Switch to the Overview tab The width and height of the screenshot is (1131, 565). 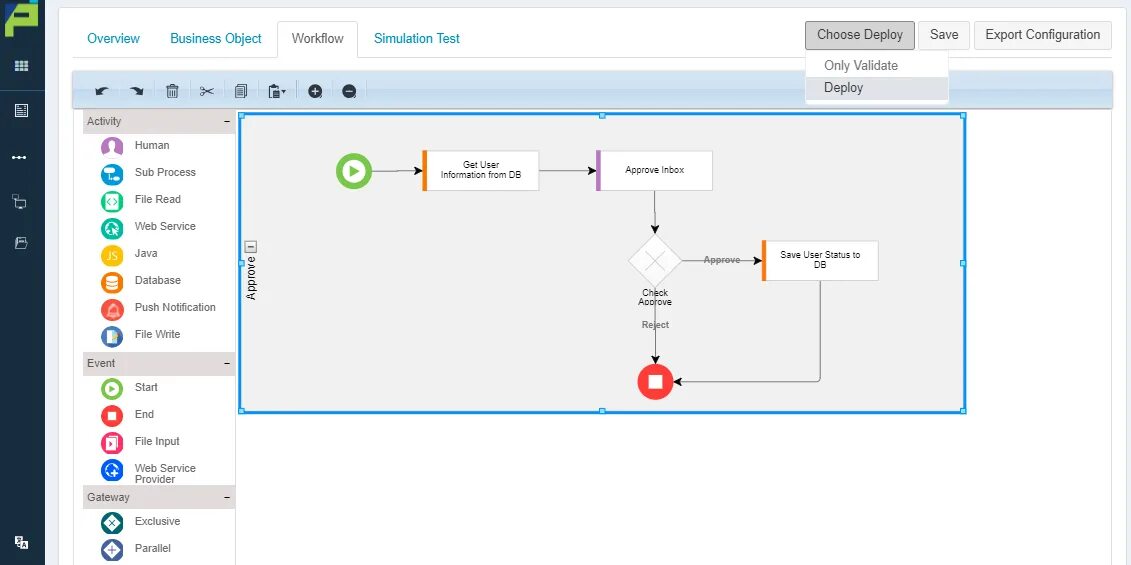113,38
